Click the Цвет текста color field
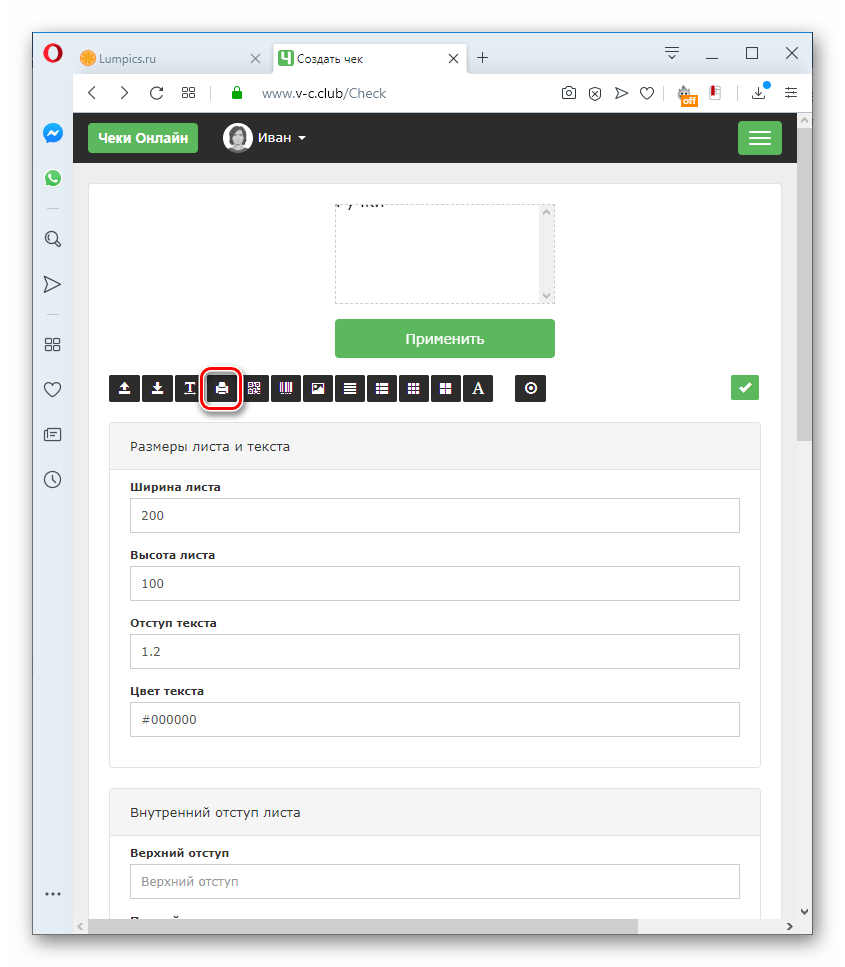Image resolution: width=845 pixels, height=967 pixels. point(435,720)
